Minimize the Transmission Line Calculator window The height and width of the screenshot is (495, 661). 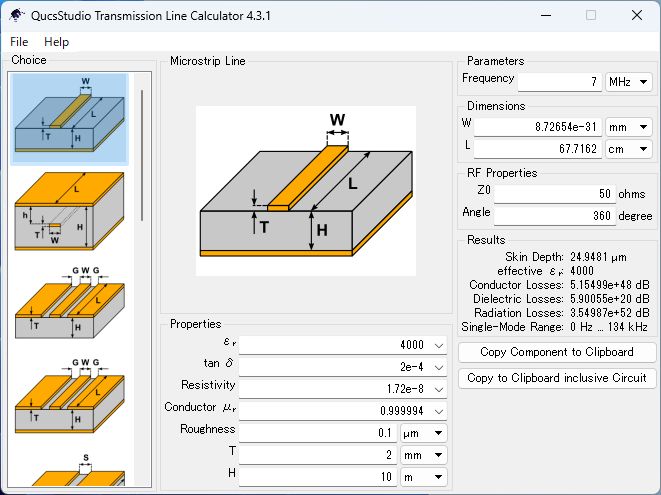pos(546,16)
